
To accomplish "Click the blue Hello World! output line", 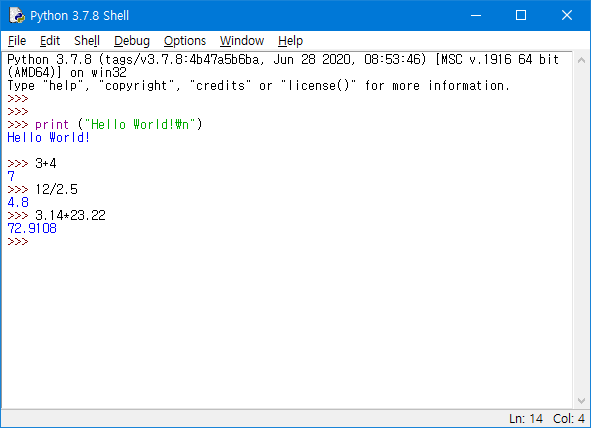I will coord(49,138).
